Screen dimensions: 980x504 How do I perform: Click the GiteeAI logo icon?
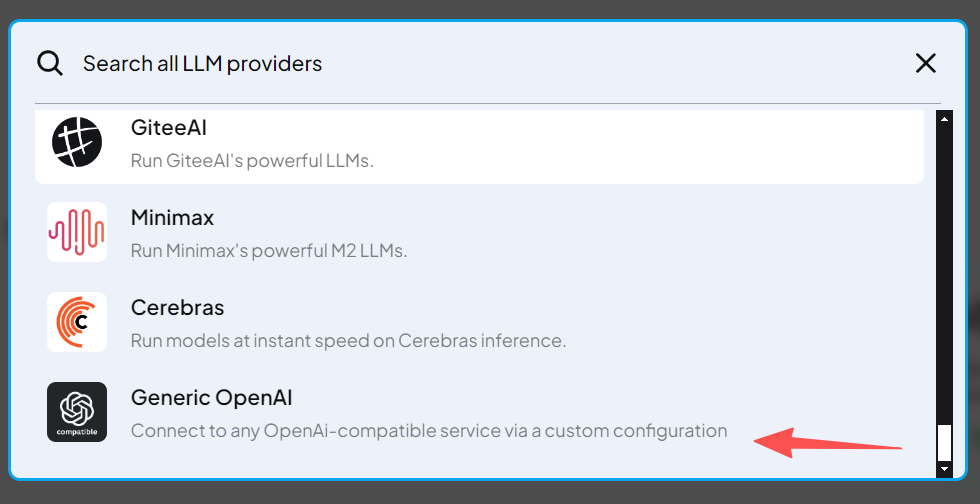(77, 142)
